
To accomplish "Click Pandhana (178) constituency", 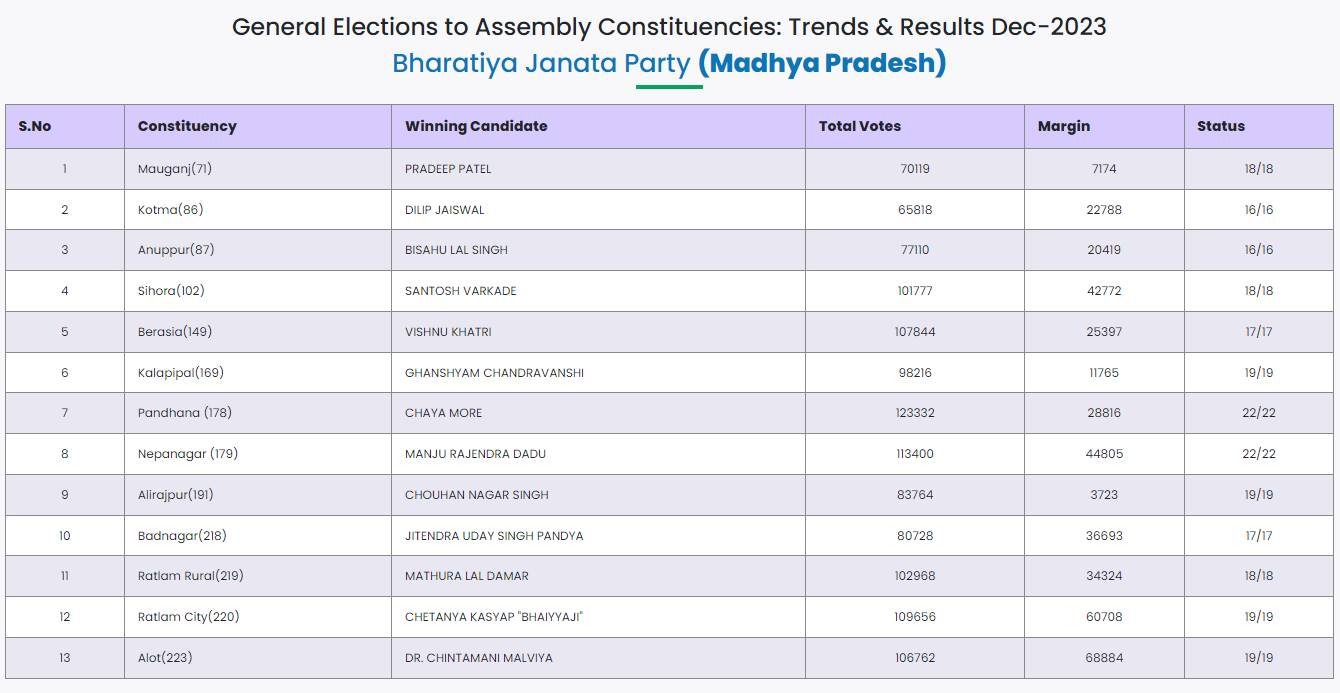I will [x=185, y=413].
